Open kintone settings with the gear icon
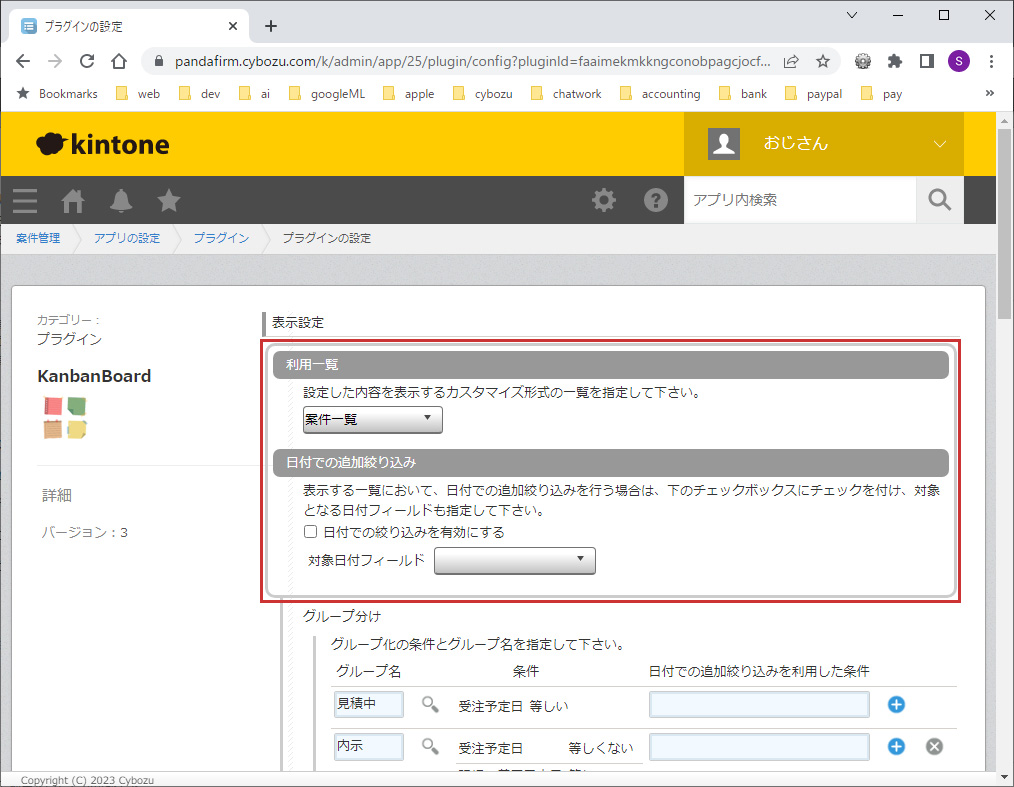This screenshot has height=787, width=1014. click(x=604, y=200)
